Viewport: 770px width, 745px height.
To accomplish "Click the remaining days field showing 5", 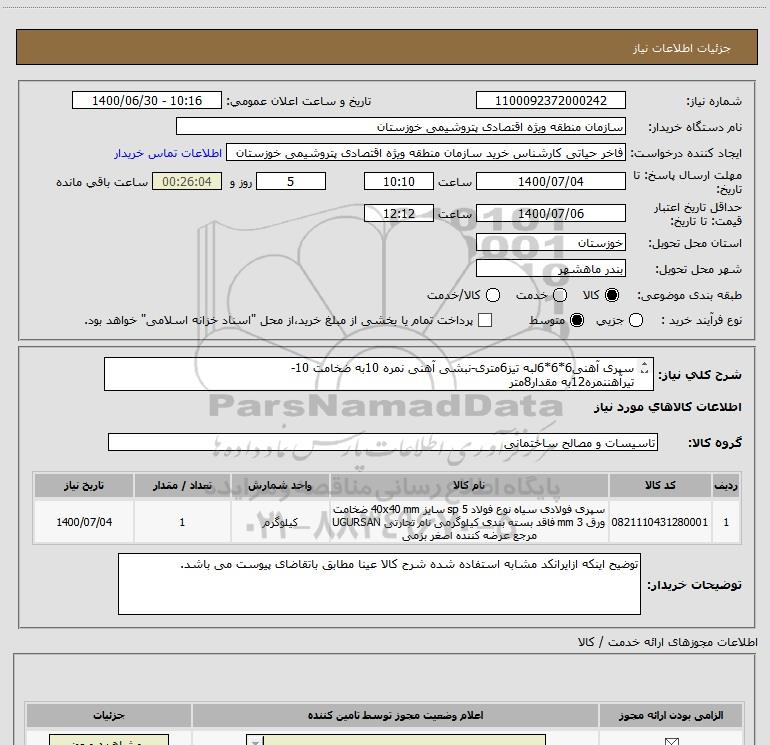I will (x=291, y=181).
